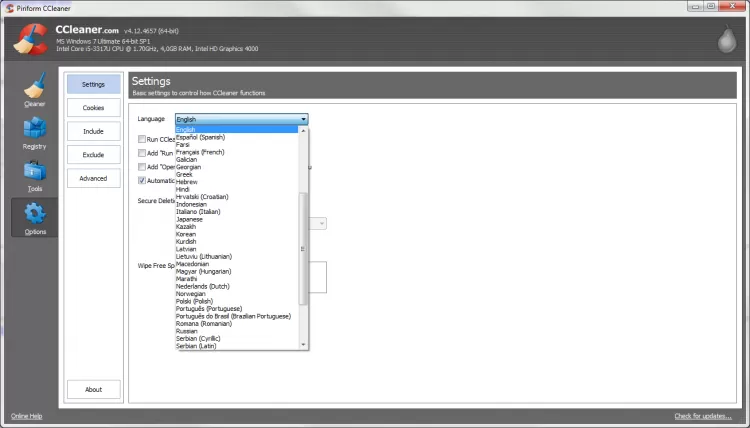The image size is (750, 428).
Task: Click the CCleaner logo in header
Action: tap(31, 39)
